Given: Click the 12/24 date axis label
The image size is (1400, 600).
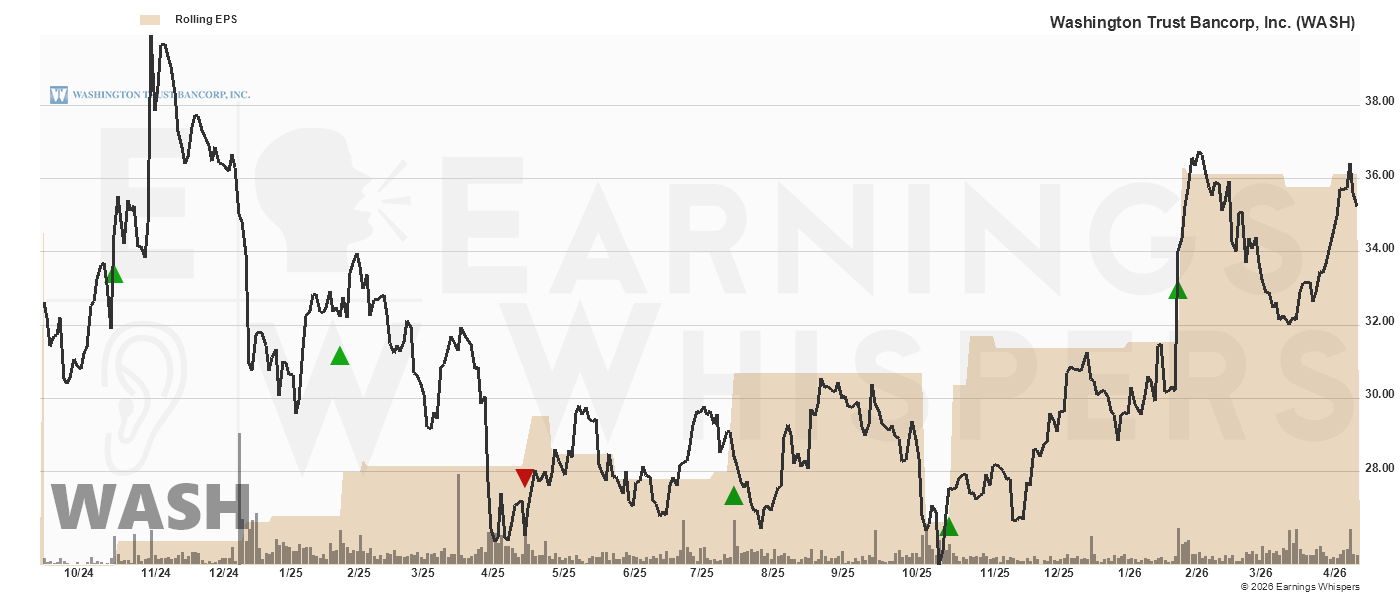Looking at the screenshot, I should [x=224, y=573].
